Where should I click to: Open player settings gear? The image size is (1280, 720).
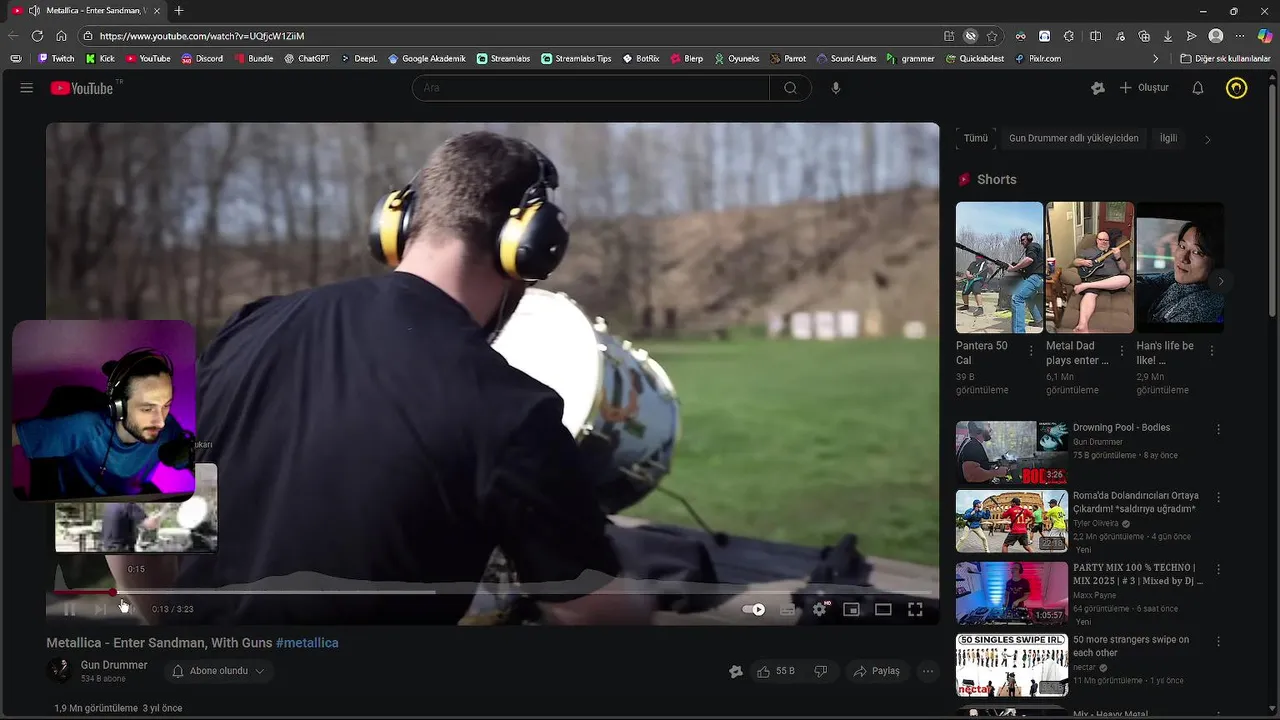tap(820, 609)
